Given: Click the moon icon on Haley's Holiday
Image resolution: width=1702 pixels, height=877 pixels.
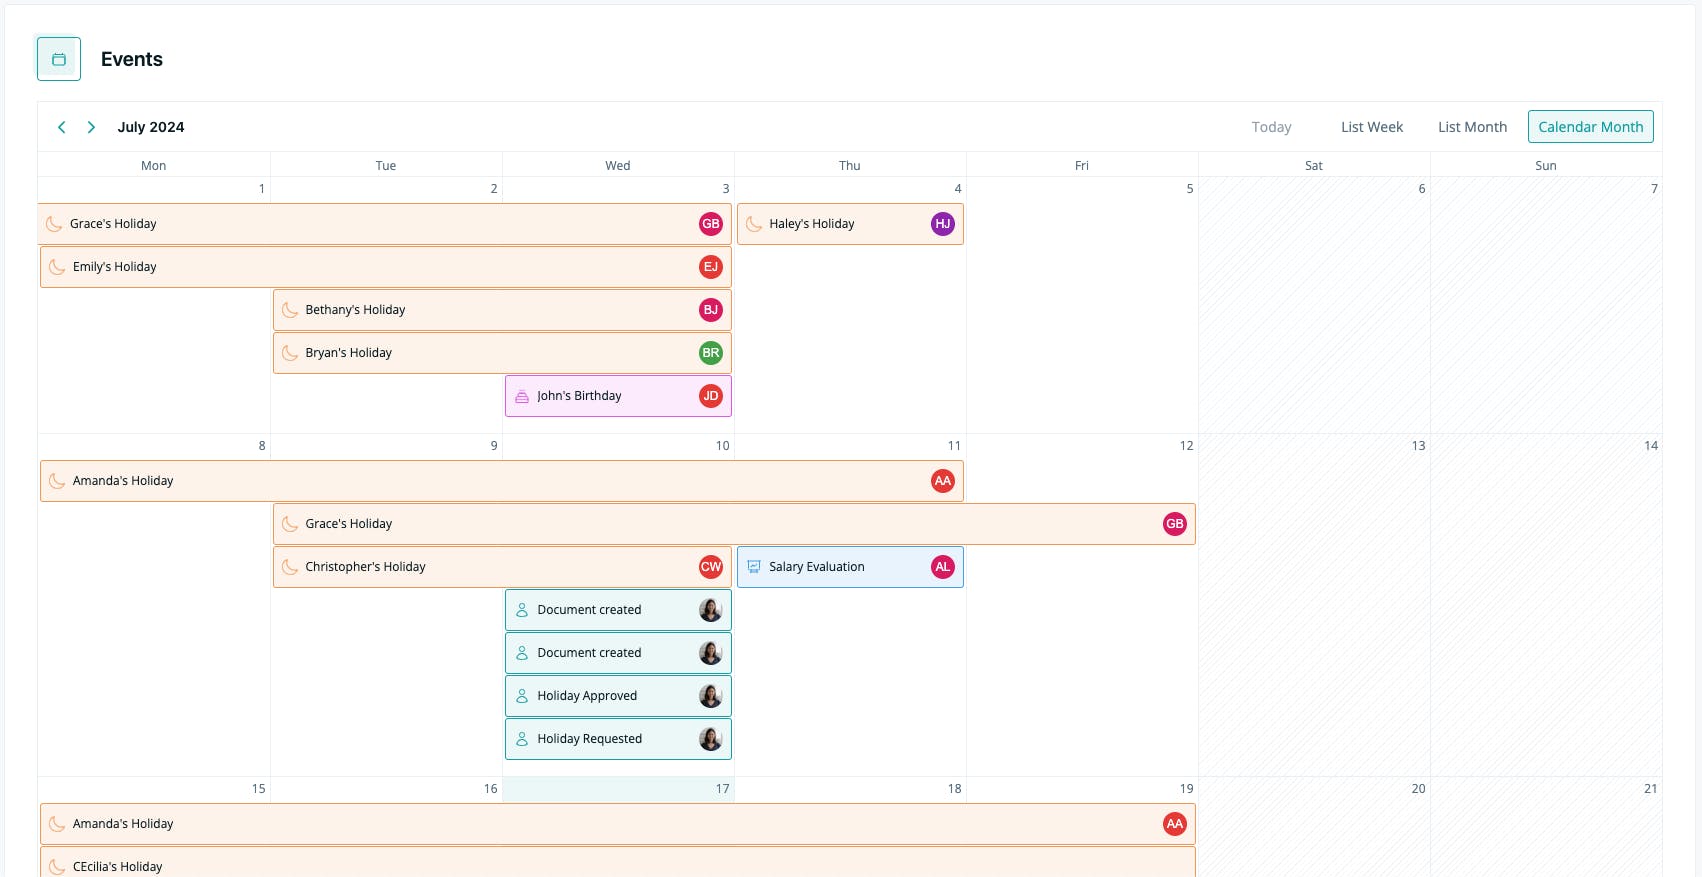Looking at the screenshot, I should click(x=754, y=224).
